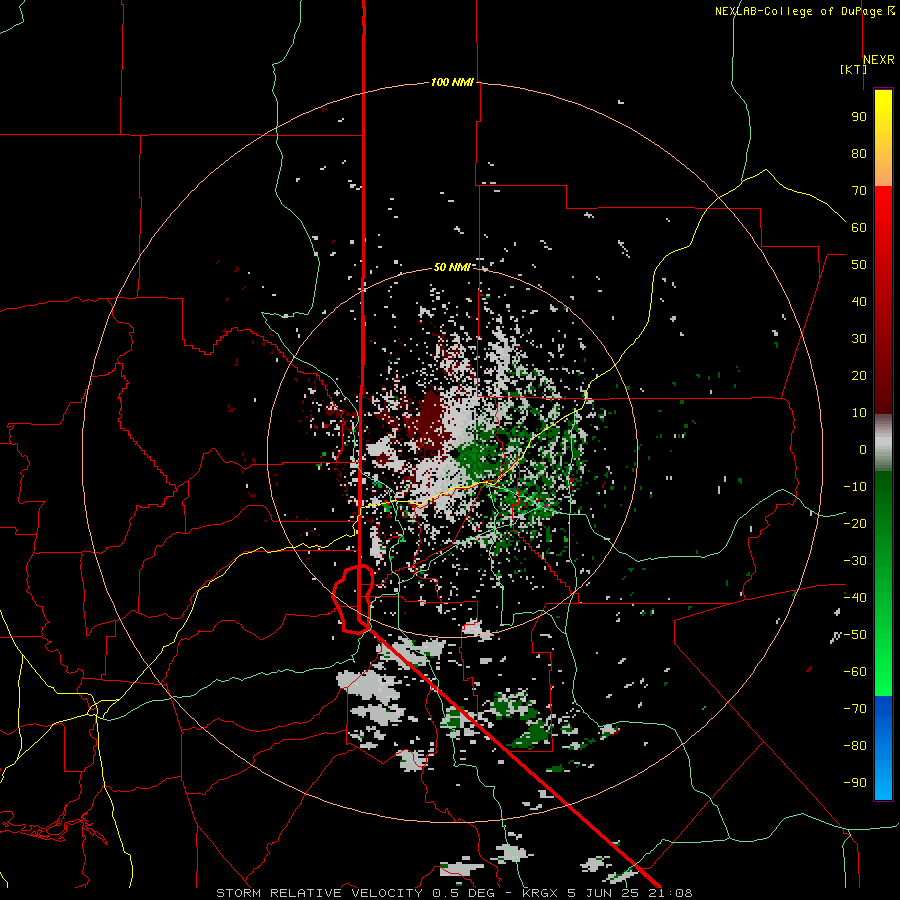The width and height of the screenshot is (900, 900).
Task: Select the 40 value on velocity scale
Action: [x=859, y=302]
